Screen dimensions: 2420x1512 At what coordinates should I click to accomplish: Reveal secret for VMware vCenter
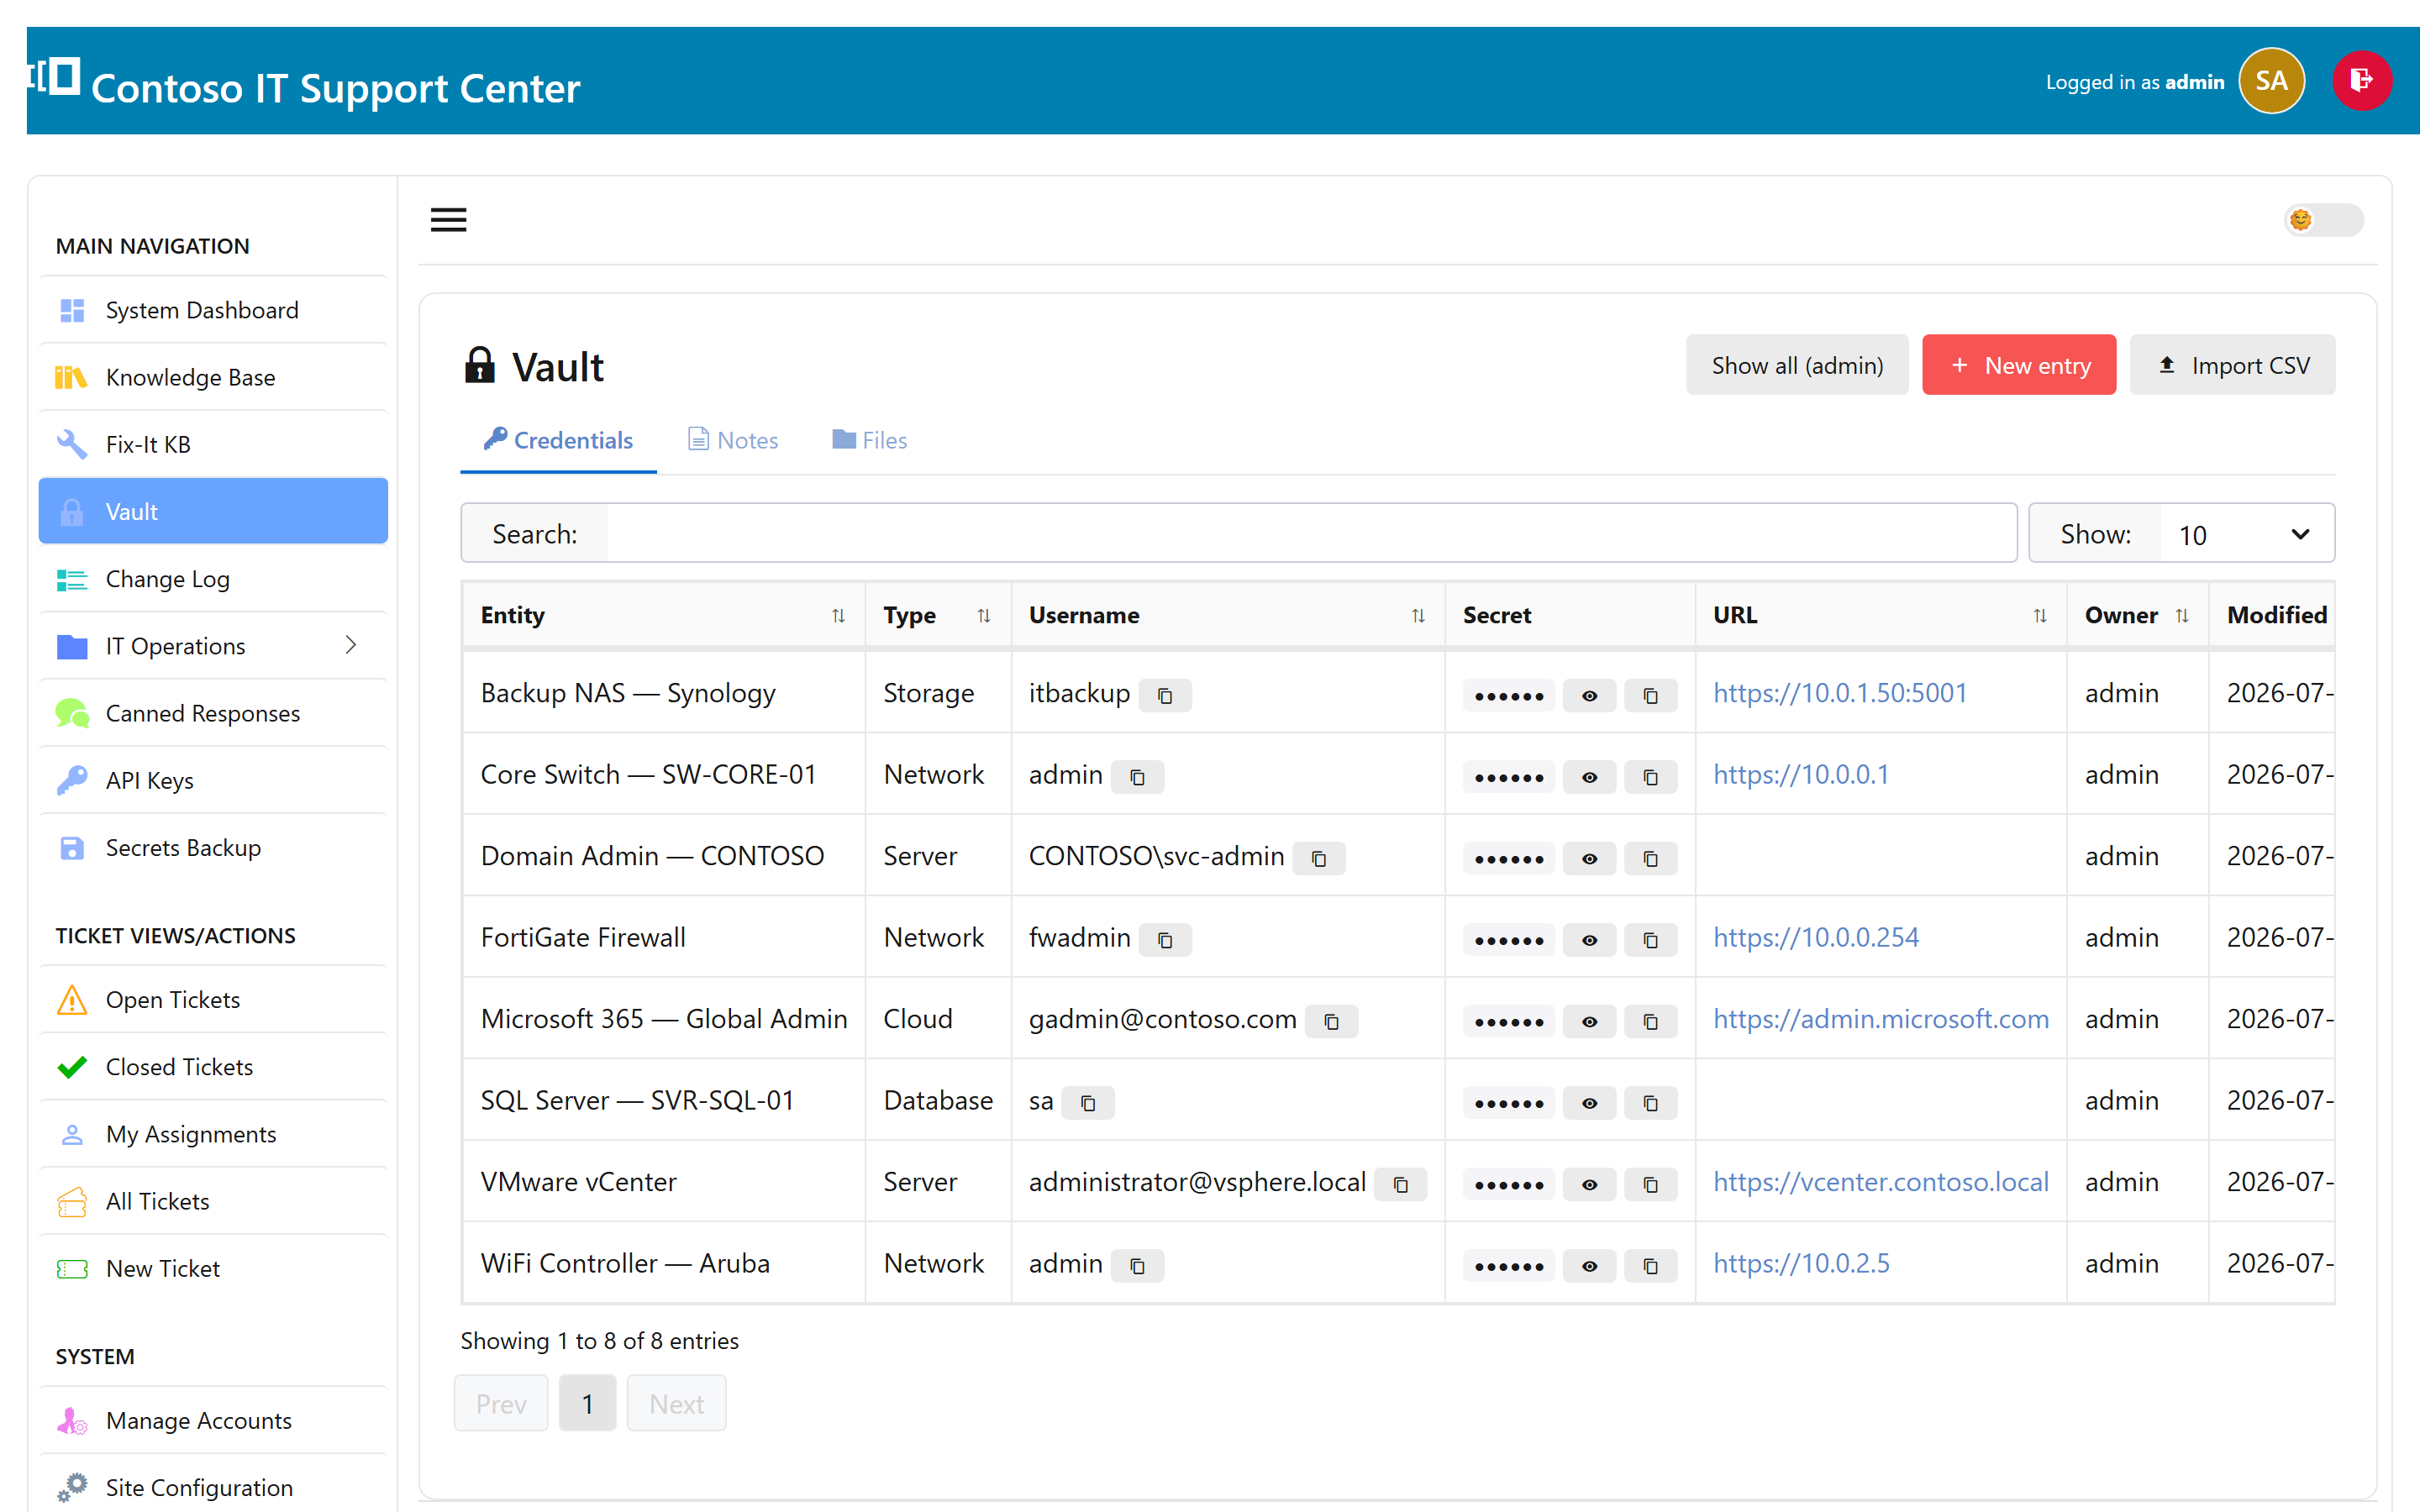(x=1589, y=1184)
